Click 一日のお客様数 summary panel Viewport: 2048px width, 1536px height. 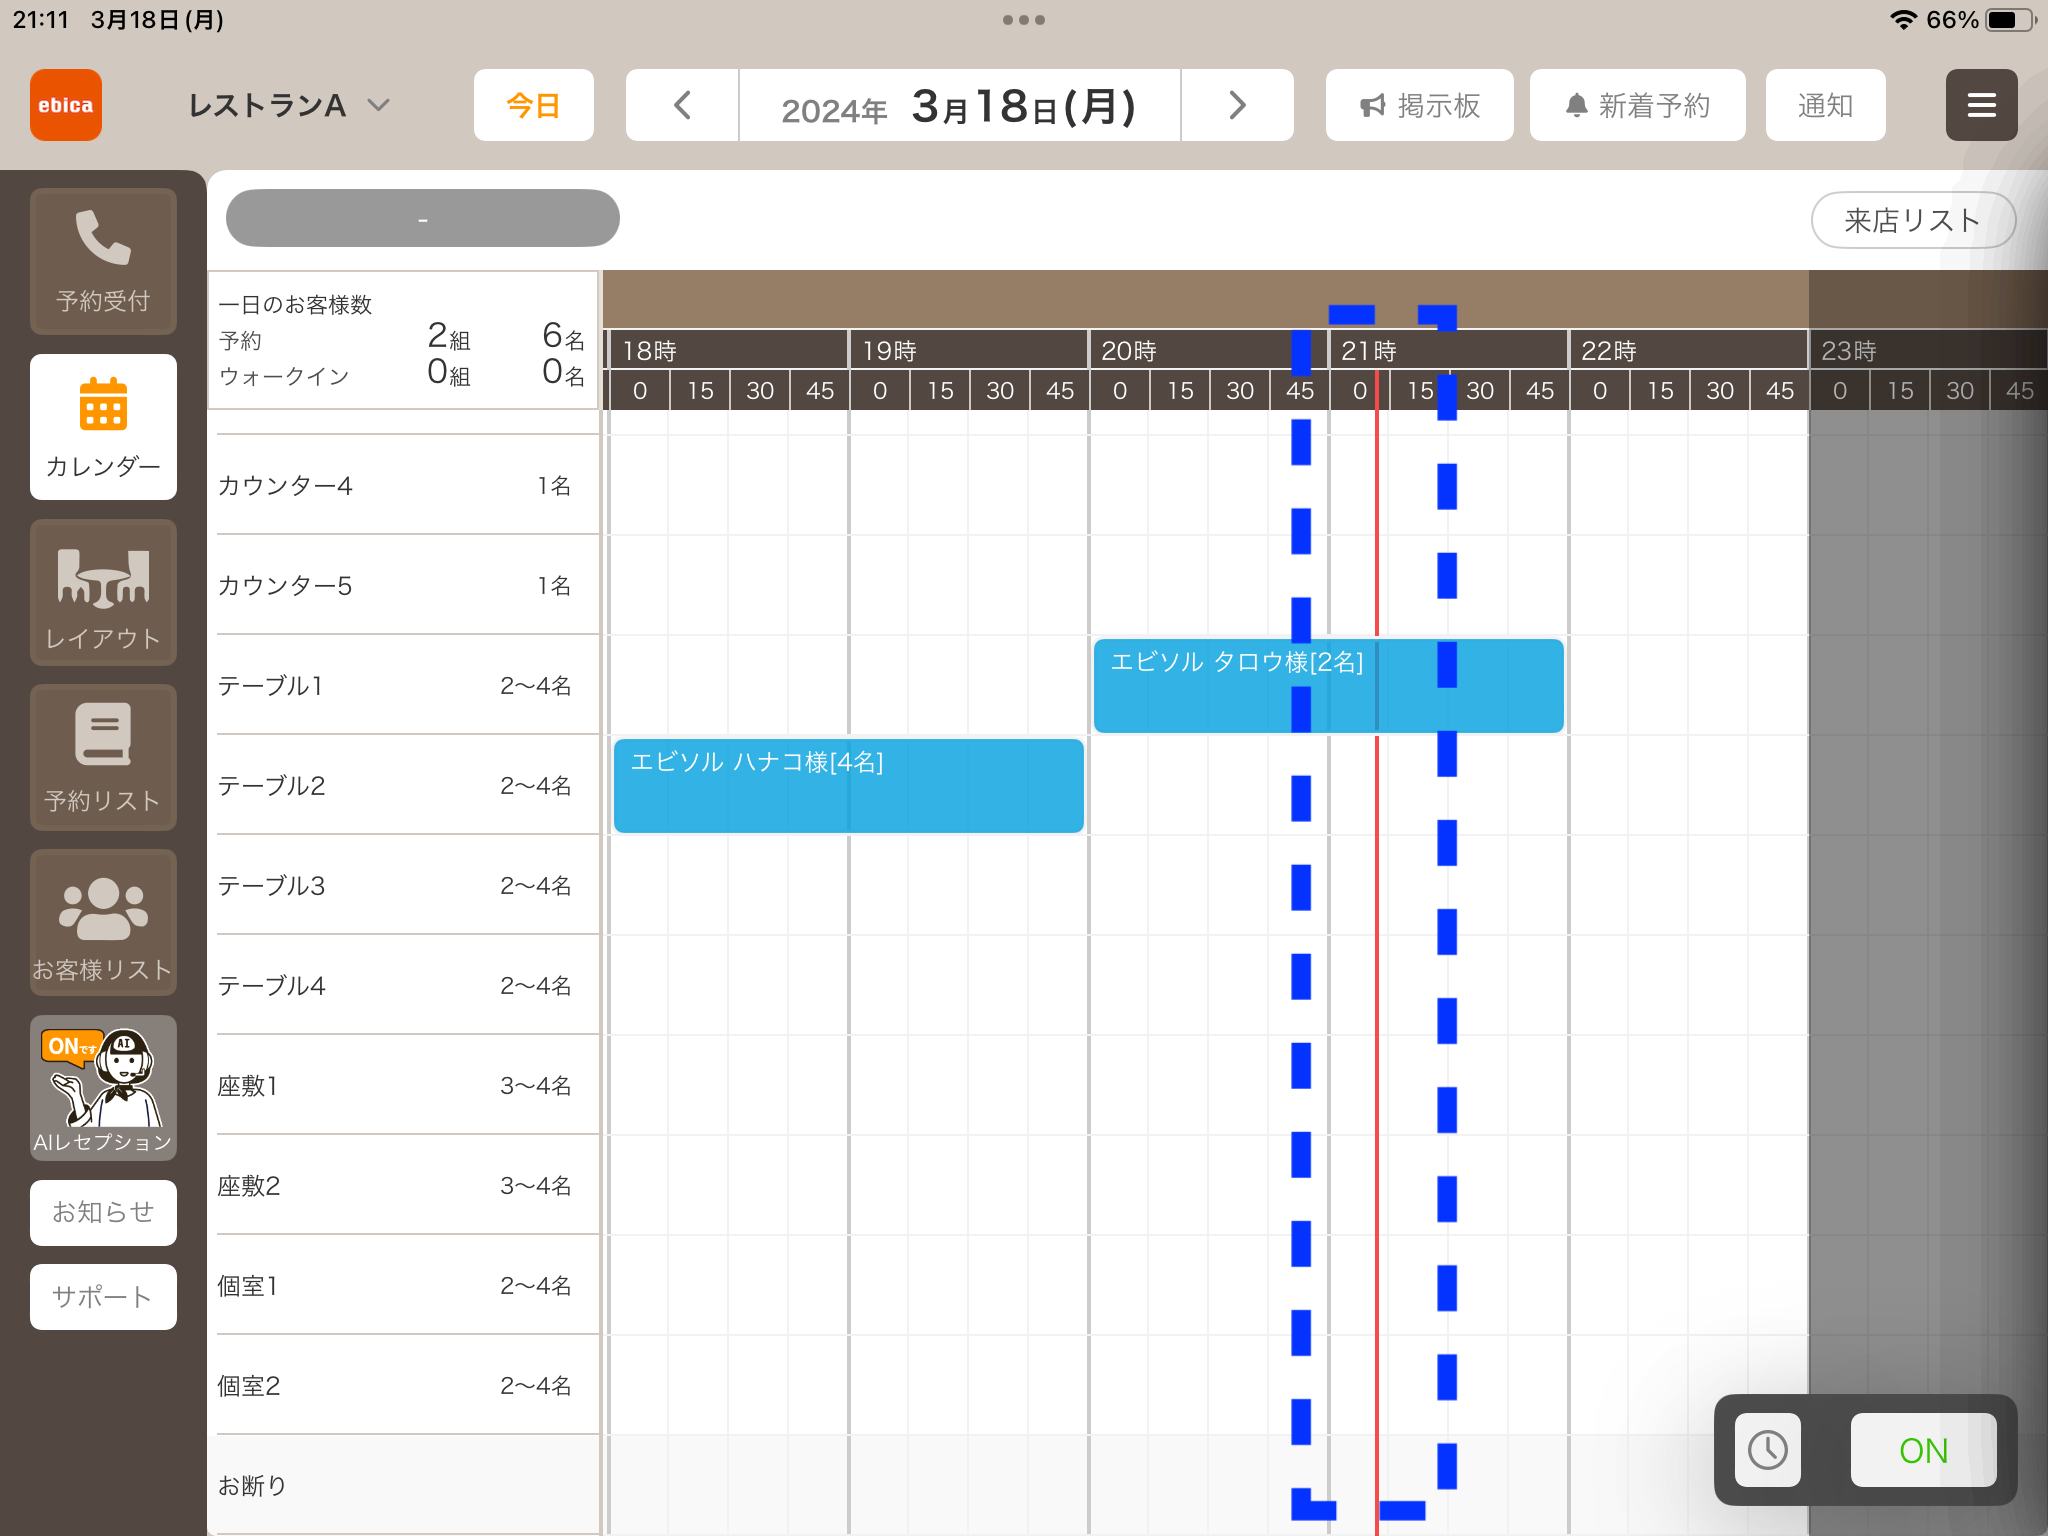click(x=403, y=340)
